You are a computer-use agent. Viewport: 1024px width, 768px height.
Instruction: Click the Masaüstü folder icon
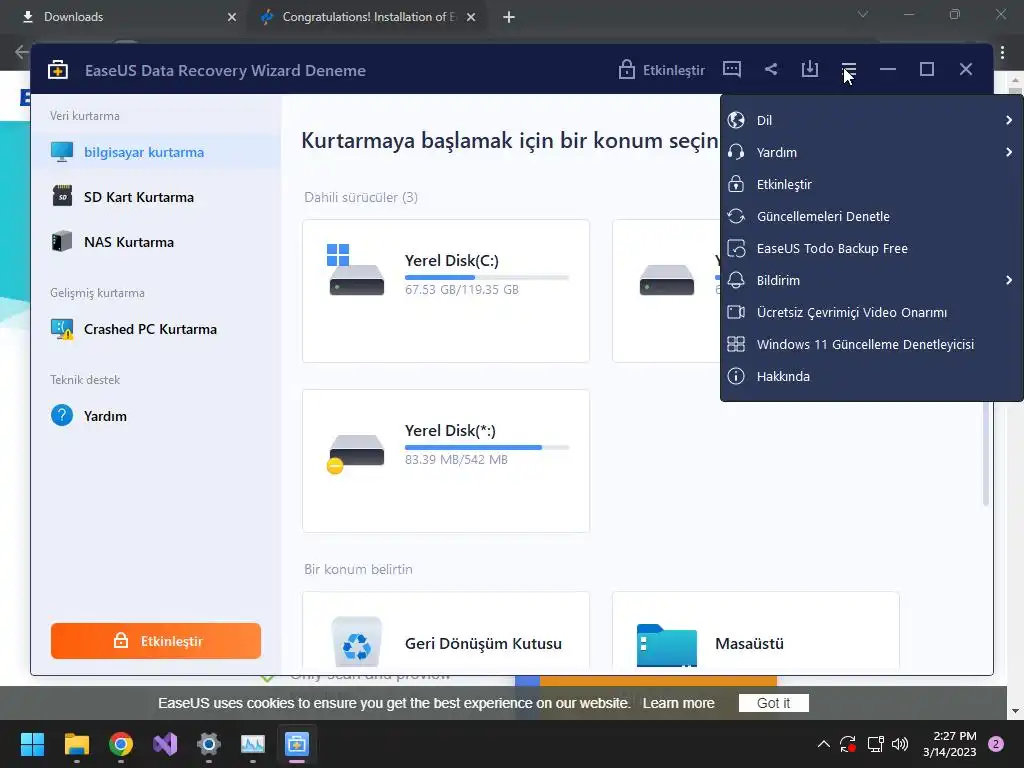click(x=667, y=645)
